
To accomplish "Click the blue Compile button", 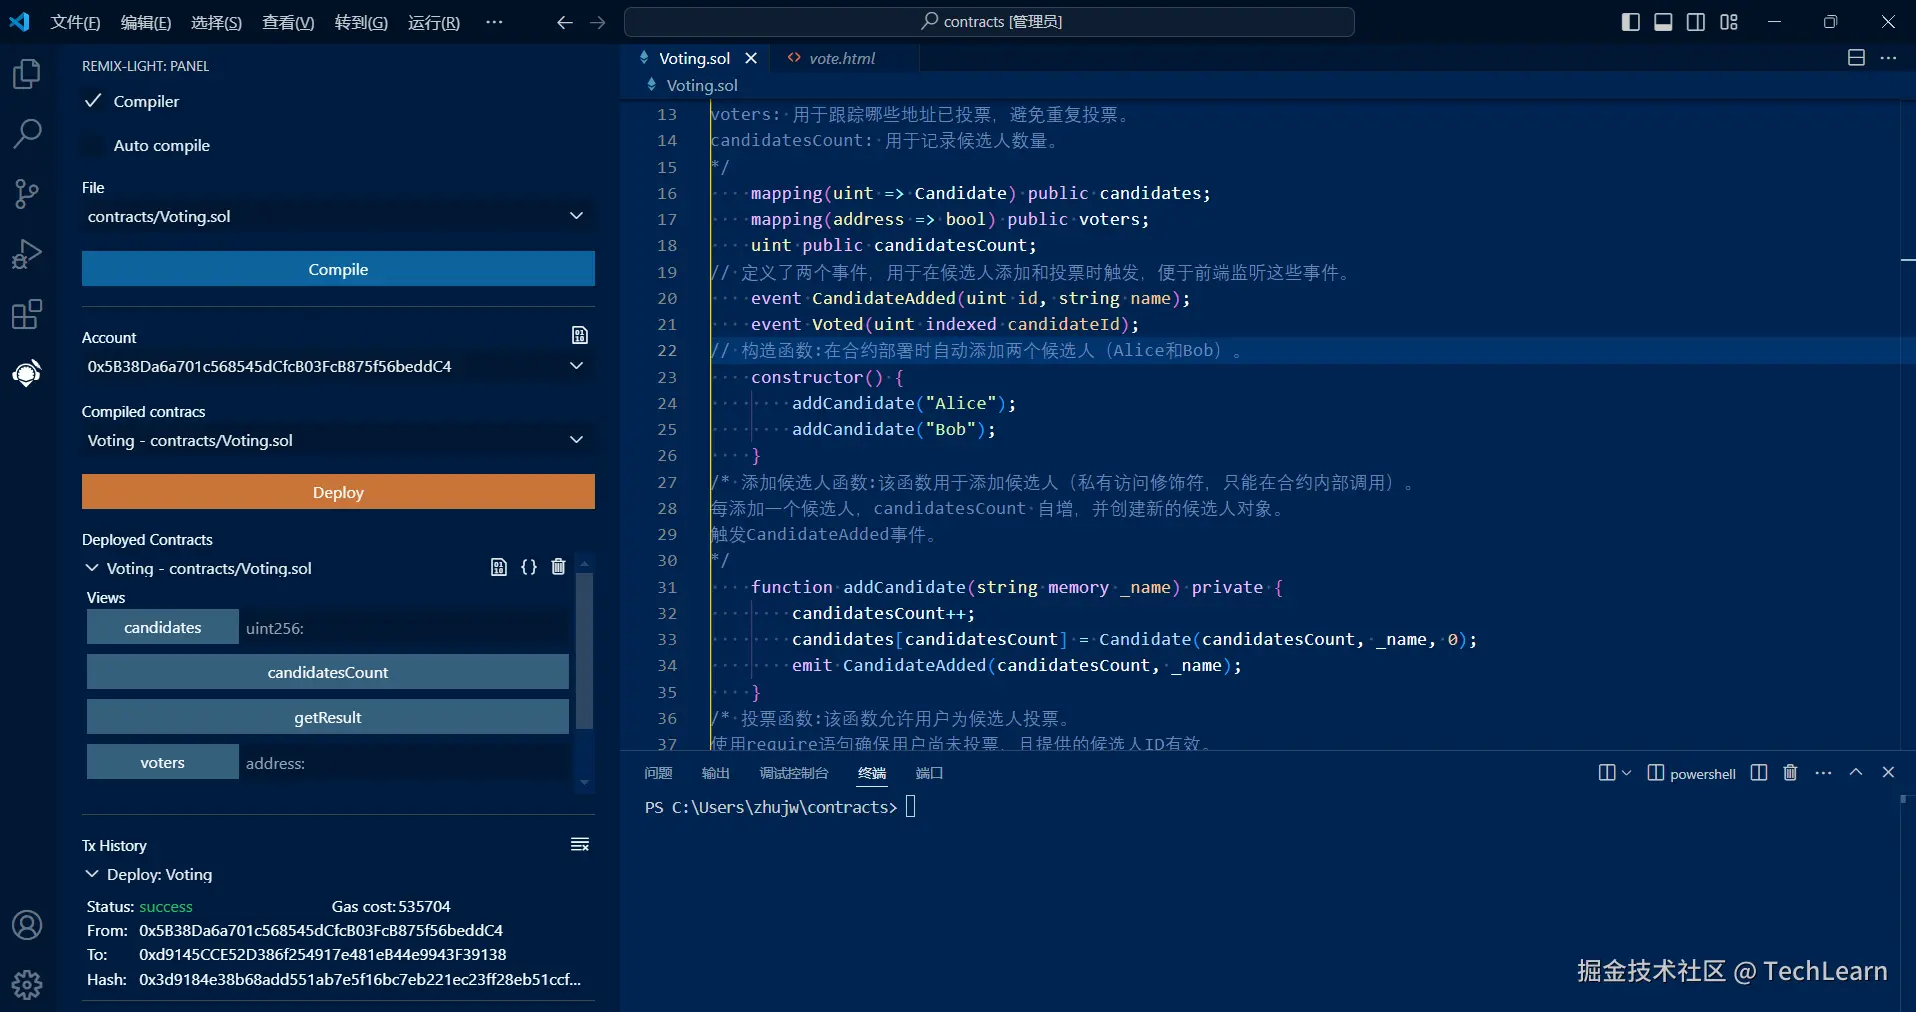I will click(x=338, y=269).
